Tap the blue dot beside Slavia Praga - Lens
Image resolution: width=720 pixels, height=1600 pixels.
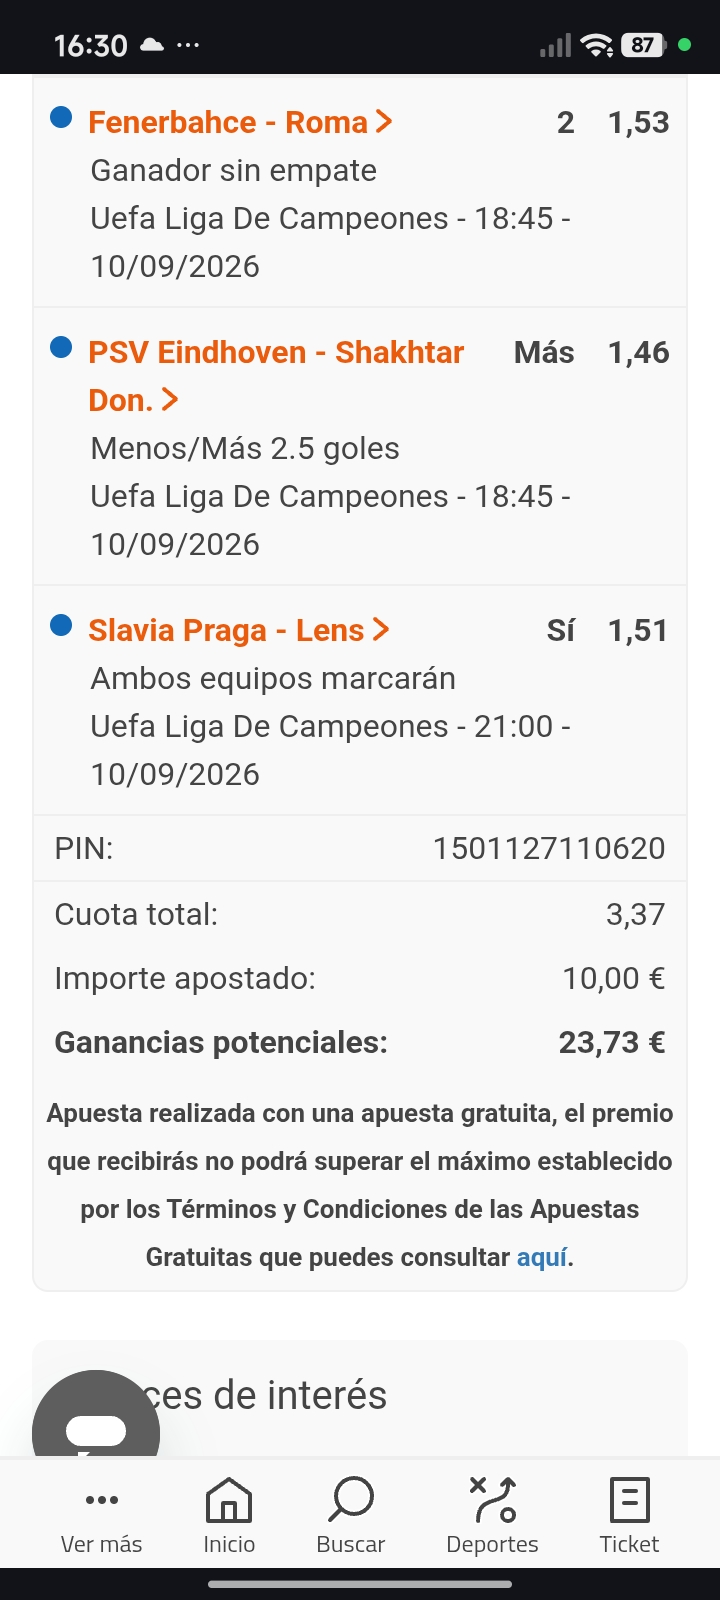tap(61, 626)
